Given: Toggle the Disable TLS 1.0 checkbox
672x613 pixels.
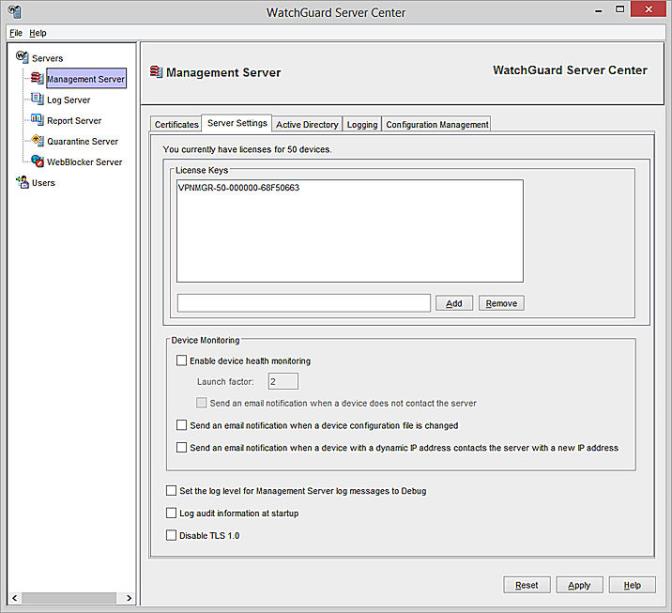Looking at the screenshot, I should 172,536.
